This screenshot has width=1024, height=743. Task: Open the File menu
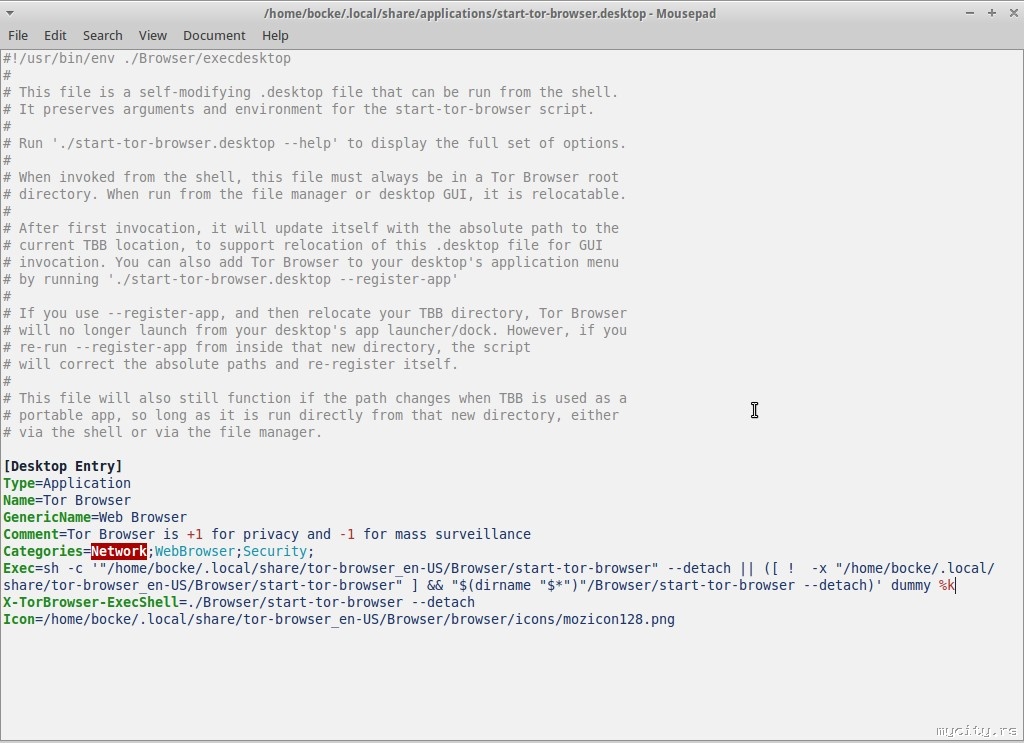click(x=18, y=35)
